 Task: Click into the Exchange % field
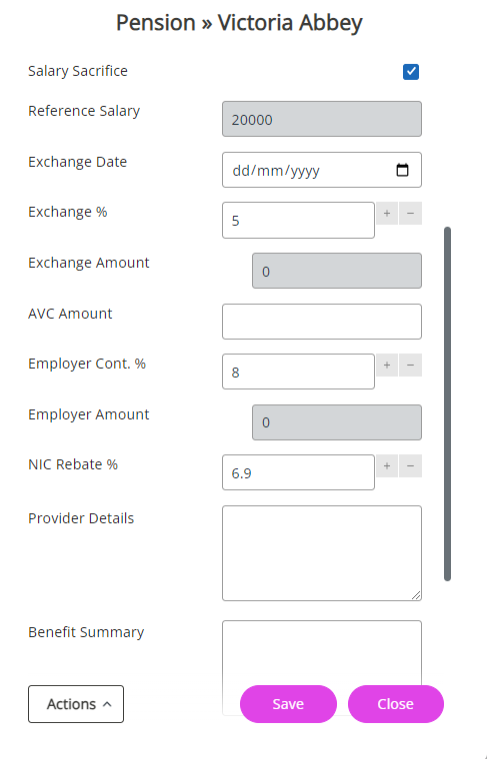click(x=298, y=220)
